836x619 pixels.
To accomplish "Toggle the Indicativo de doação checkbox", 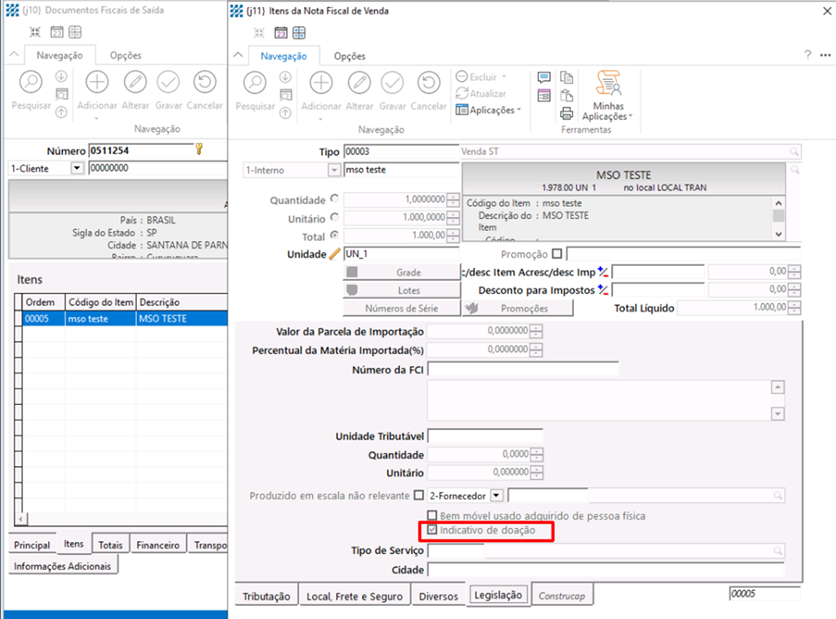I will pyautogui.click(x=432, y=530).
